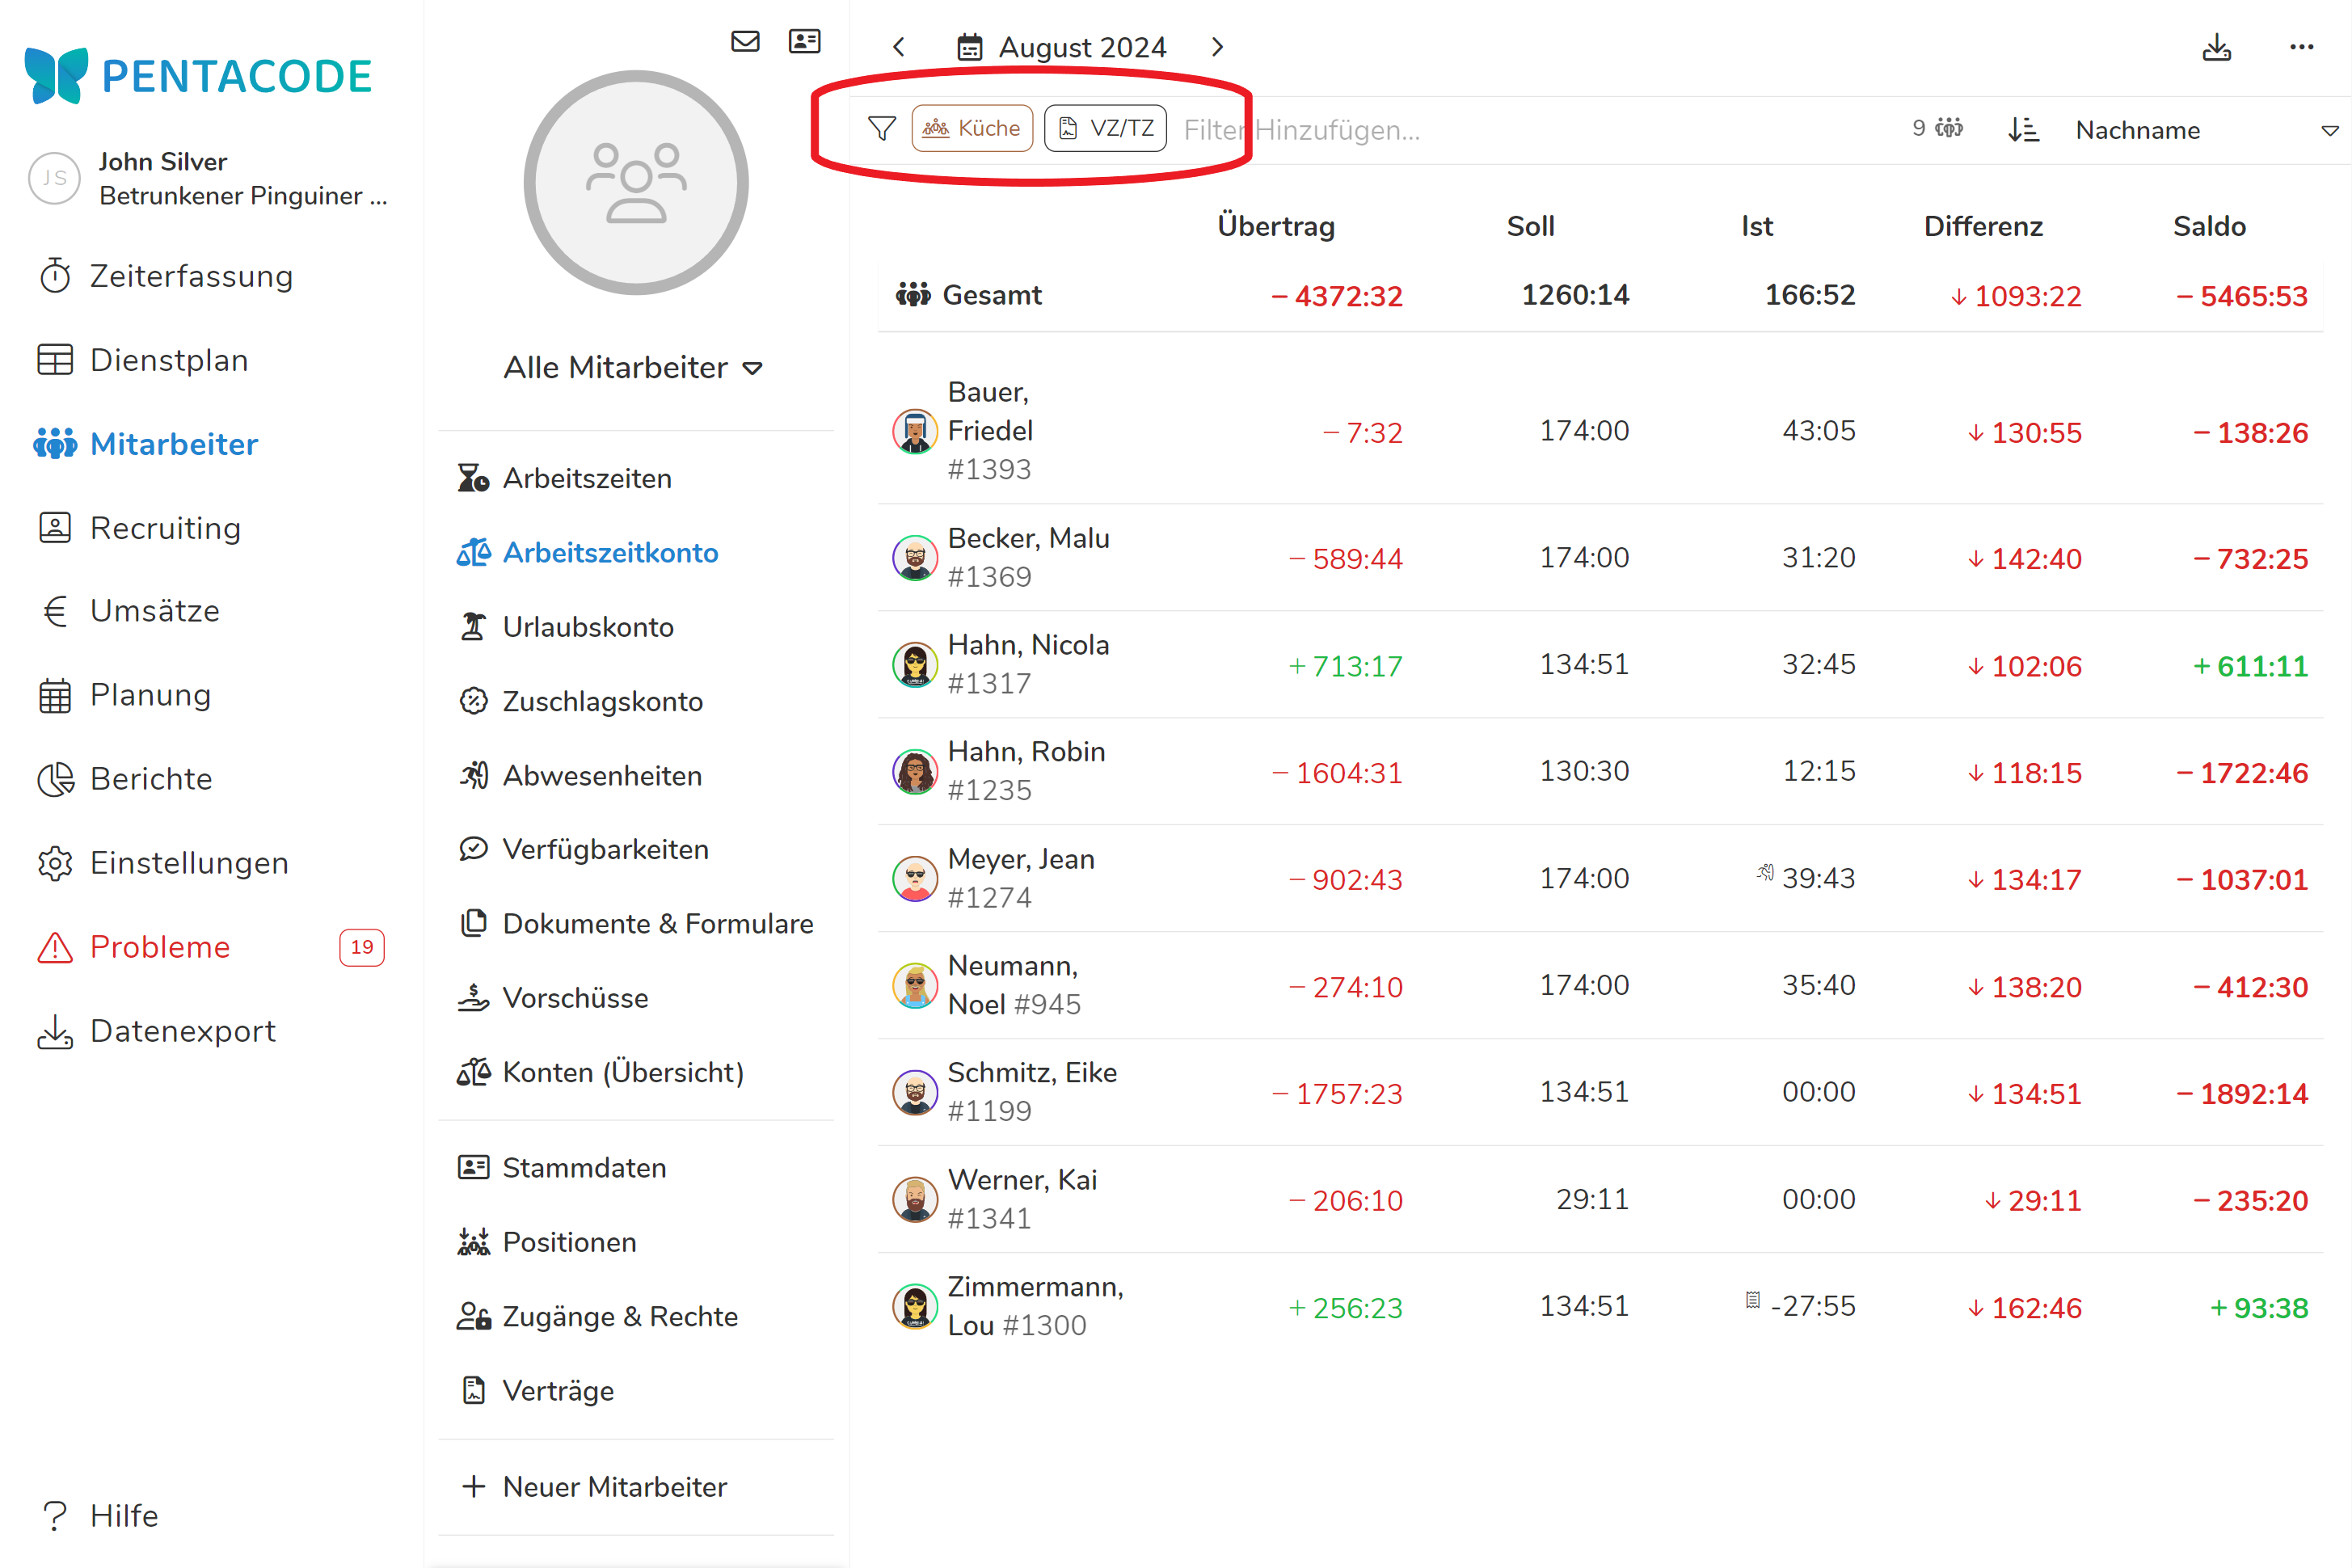Click the download icon in top bar
2352x1568 pixels.
point(2216,47)
